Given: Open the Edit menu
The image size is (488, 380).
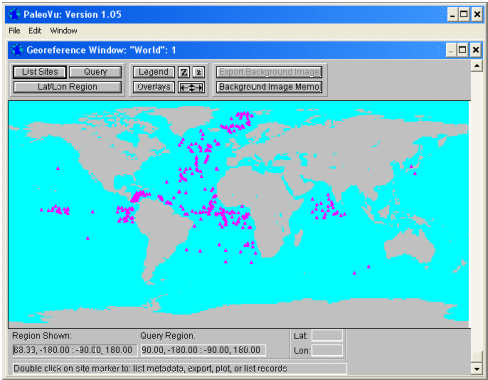Looking at the screenshot, I should pyautogui.click(x=35, y=31).
